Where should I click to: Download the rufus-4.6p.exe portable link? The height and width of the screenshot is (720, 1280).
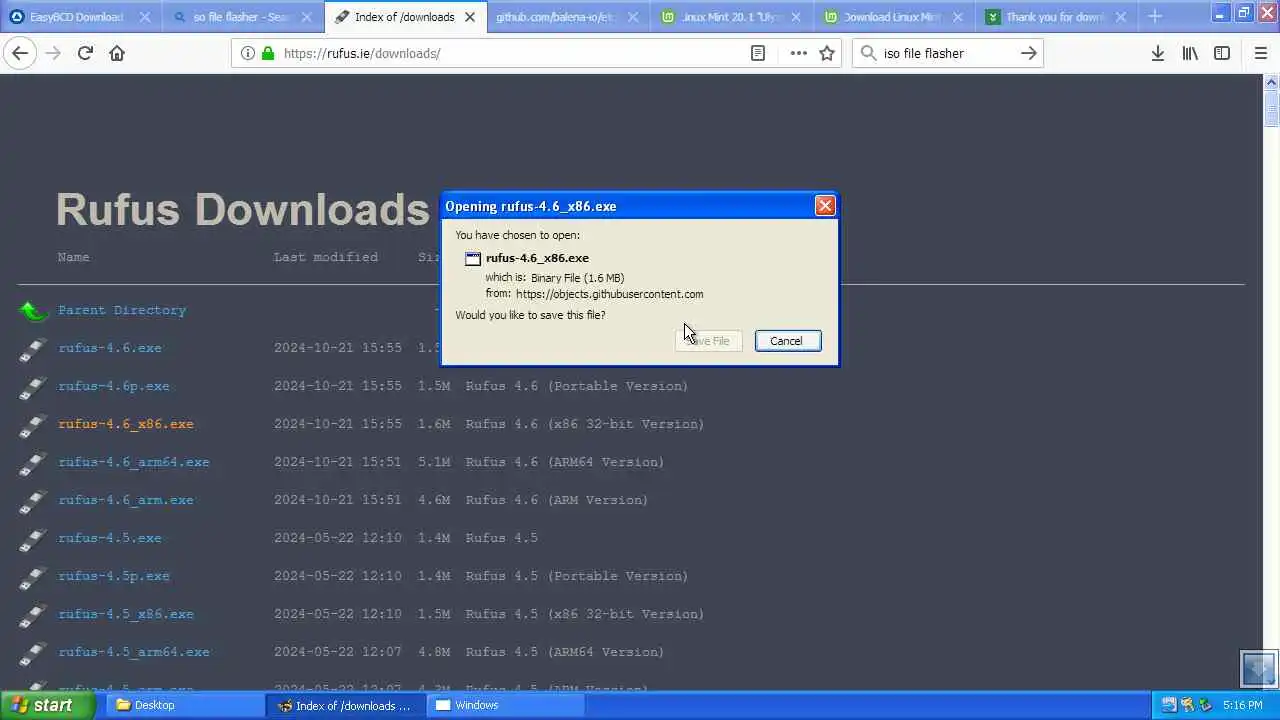tap(114, 386)
